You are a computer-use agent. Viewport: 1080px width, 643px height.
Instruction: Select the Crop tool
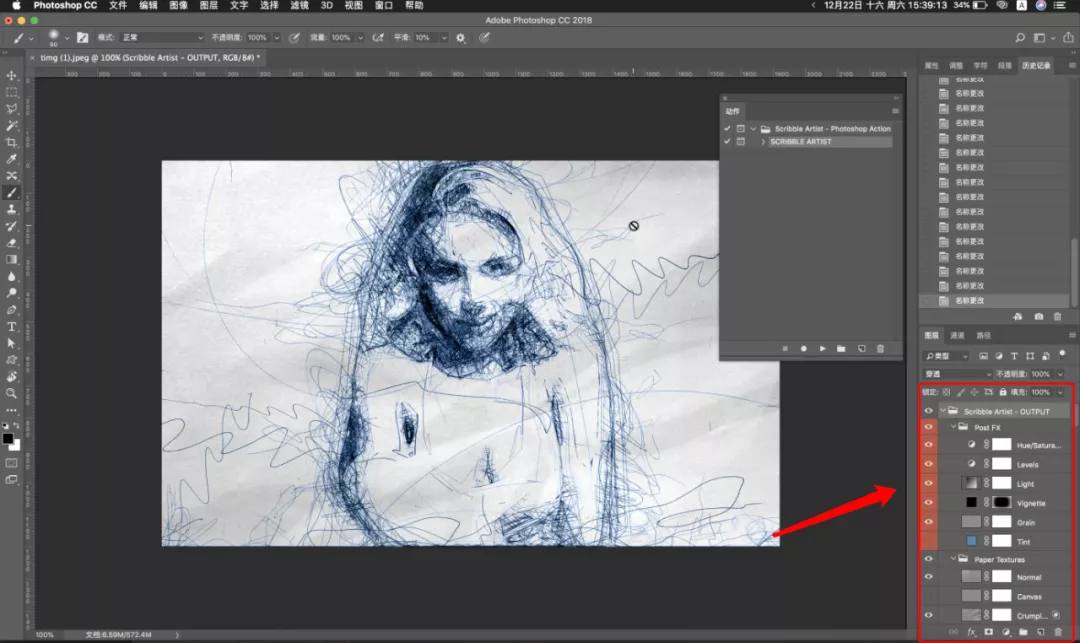[x=12, y=143]
